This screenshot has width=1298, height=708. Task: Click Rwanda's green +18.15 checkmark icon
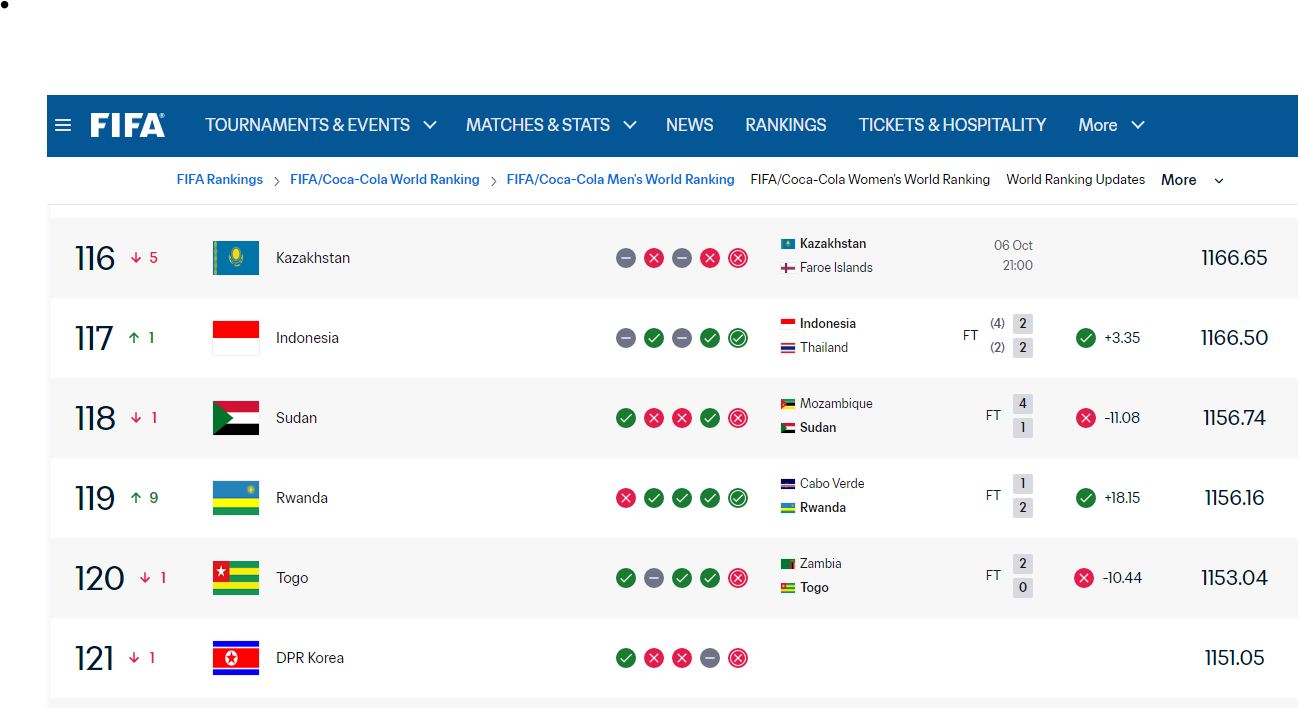coord(1086,498)
